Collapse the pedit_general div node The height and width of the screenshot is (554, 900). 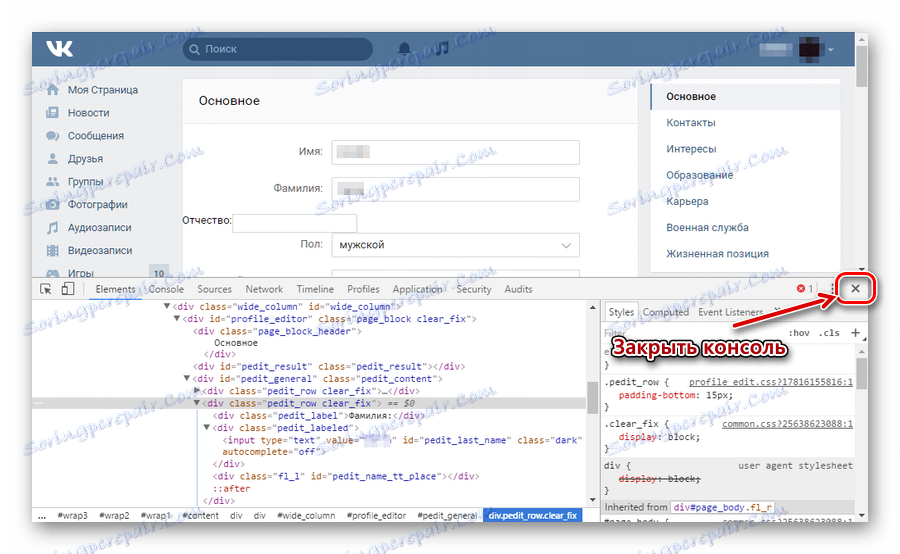(x=187, y=378)
